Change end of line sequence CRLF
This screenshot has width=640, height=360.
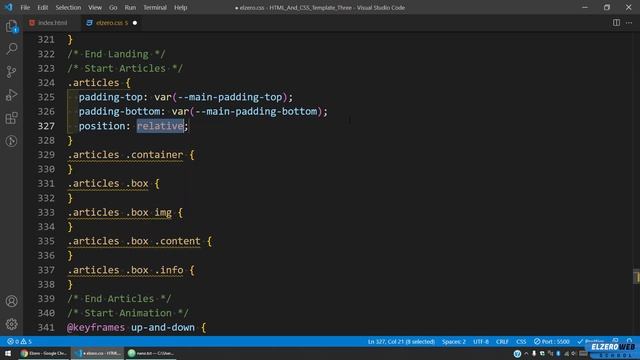click(x=502, y=342)
